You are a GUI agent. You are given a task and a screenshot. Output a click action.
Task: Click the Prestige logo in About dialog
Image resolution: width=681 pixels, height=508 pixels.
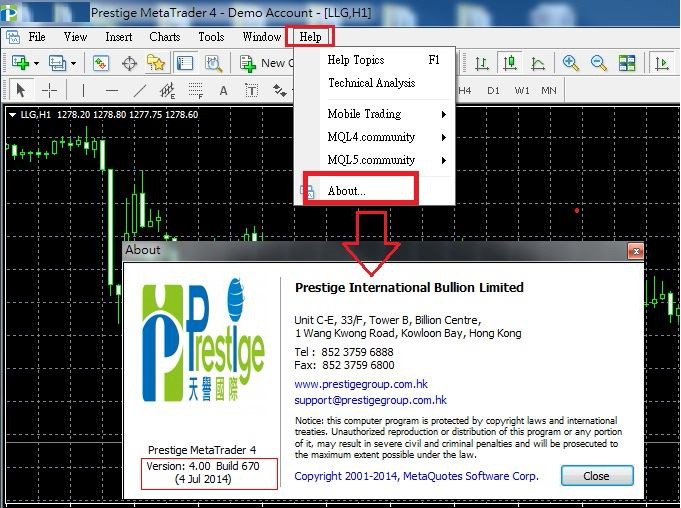tap(203, 340)
